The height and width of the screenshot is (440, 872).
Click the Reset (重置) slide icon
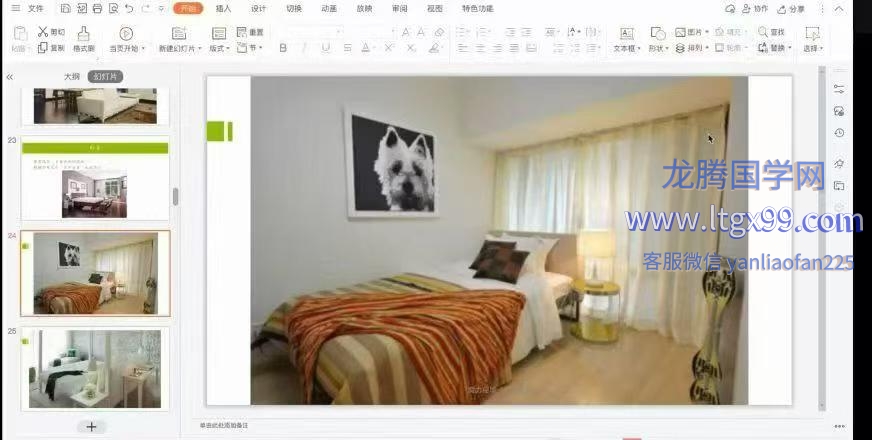(250, 32)
